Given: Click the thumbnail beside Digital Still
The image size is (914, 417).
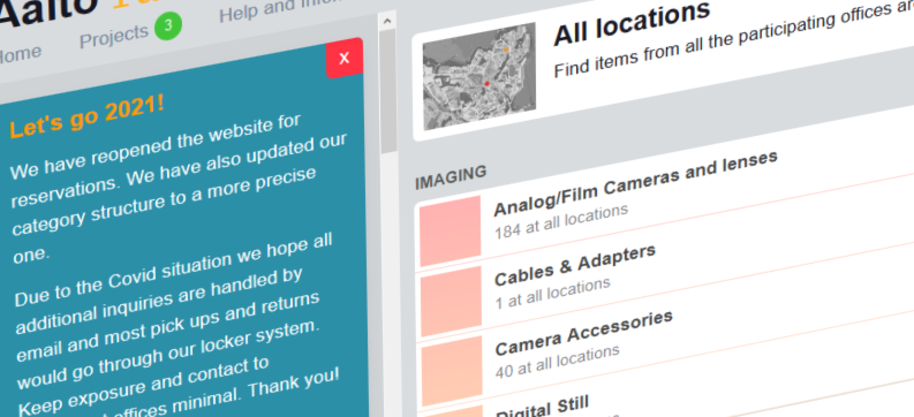Looking at the screenshot, I should [458, 411].
